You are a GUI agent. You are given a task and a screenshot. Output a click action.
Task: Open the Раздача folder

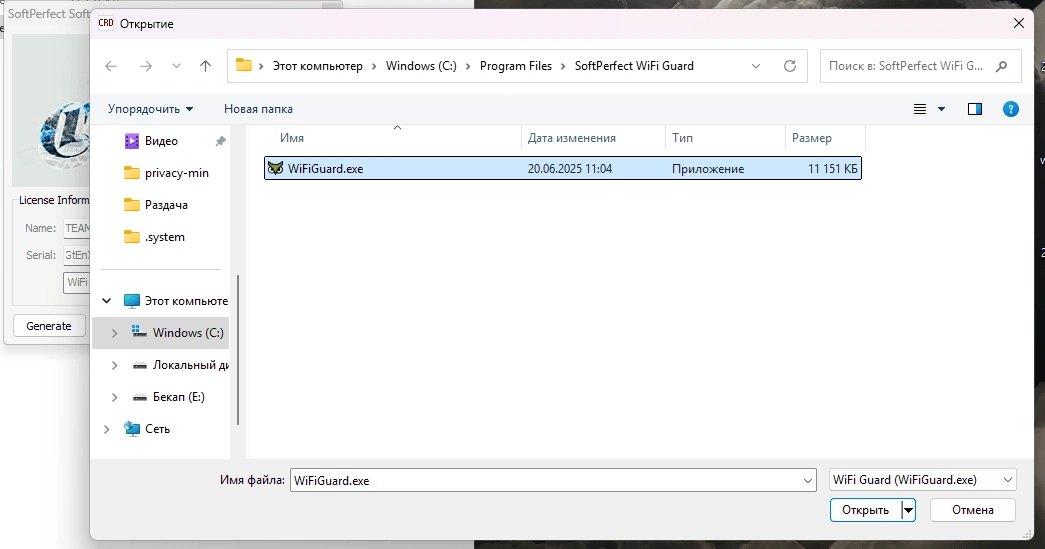tap(166, 205)
